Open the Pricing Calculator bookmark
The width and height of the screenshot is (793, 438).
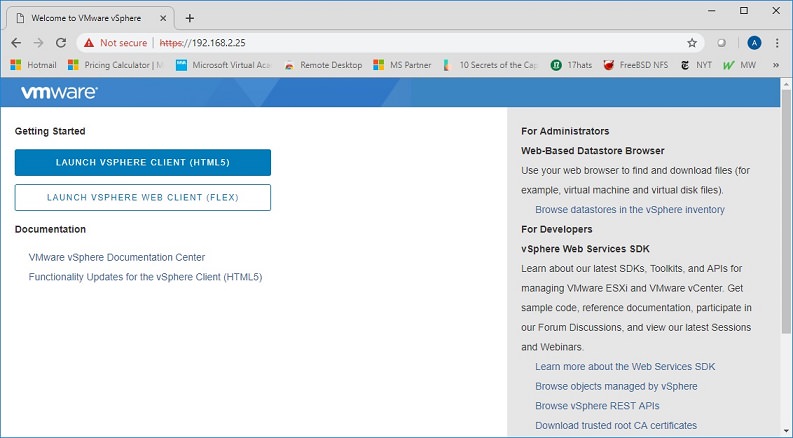pos(116,65)
